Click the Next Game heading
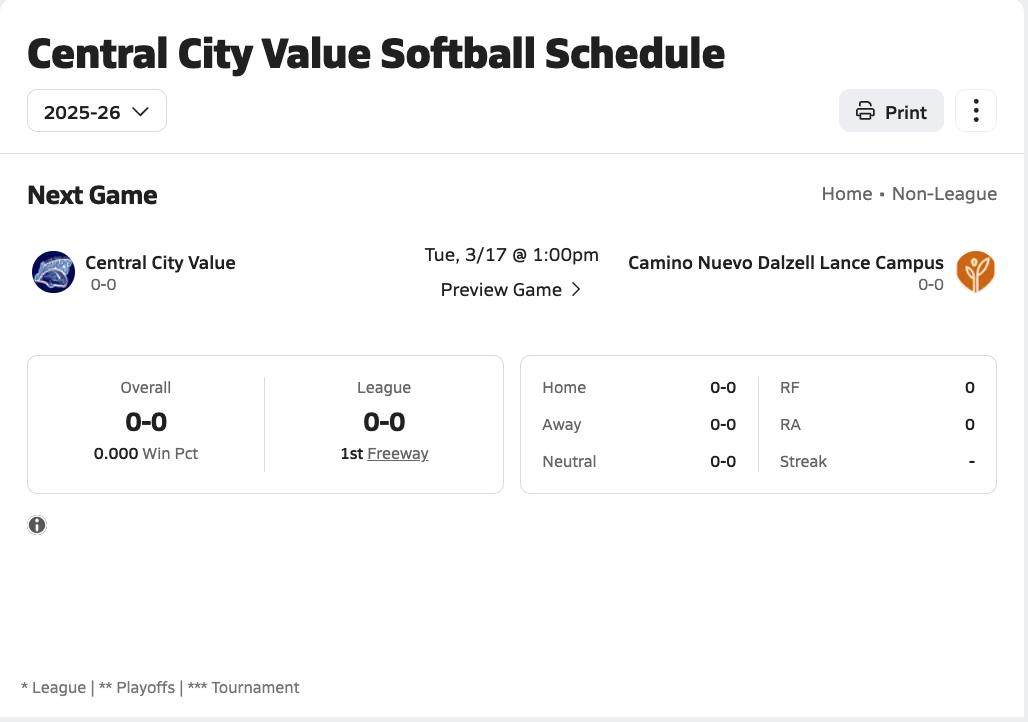1028x722 pixels. 92,195
